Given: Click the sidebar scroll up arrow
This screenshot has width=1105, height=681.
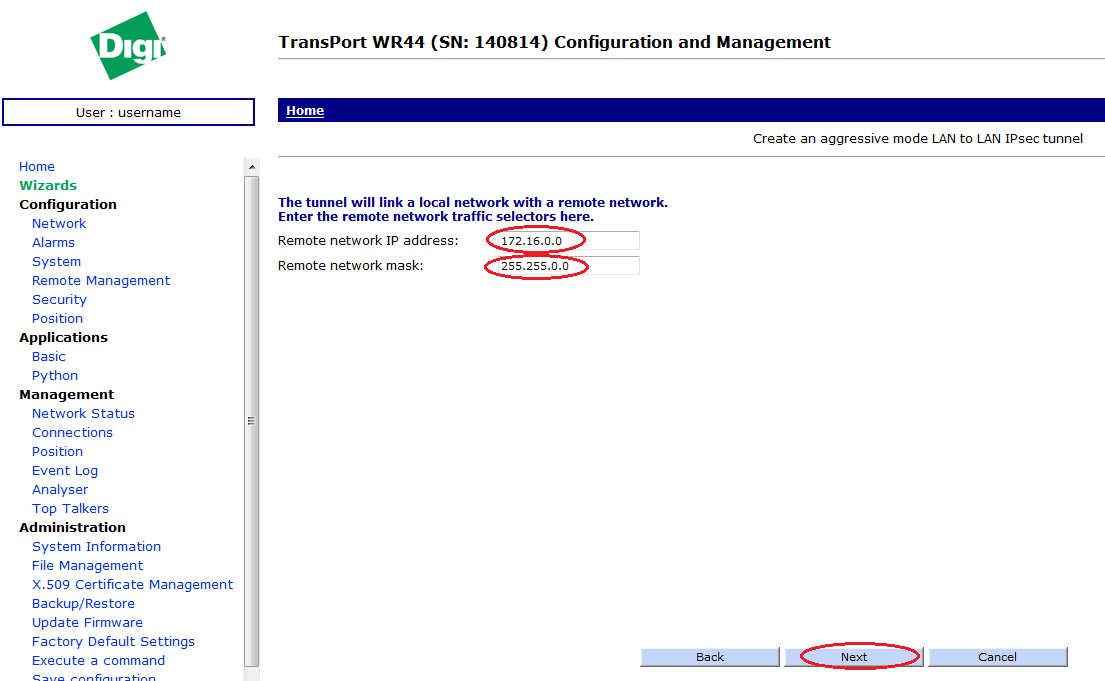Looking at the screenshot, I should (252, 167).
